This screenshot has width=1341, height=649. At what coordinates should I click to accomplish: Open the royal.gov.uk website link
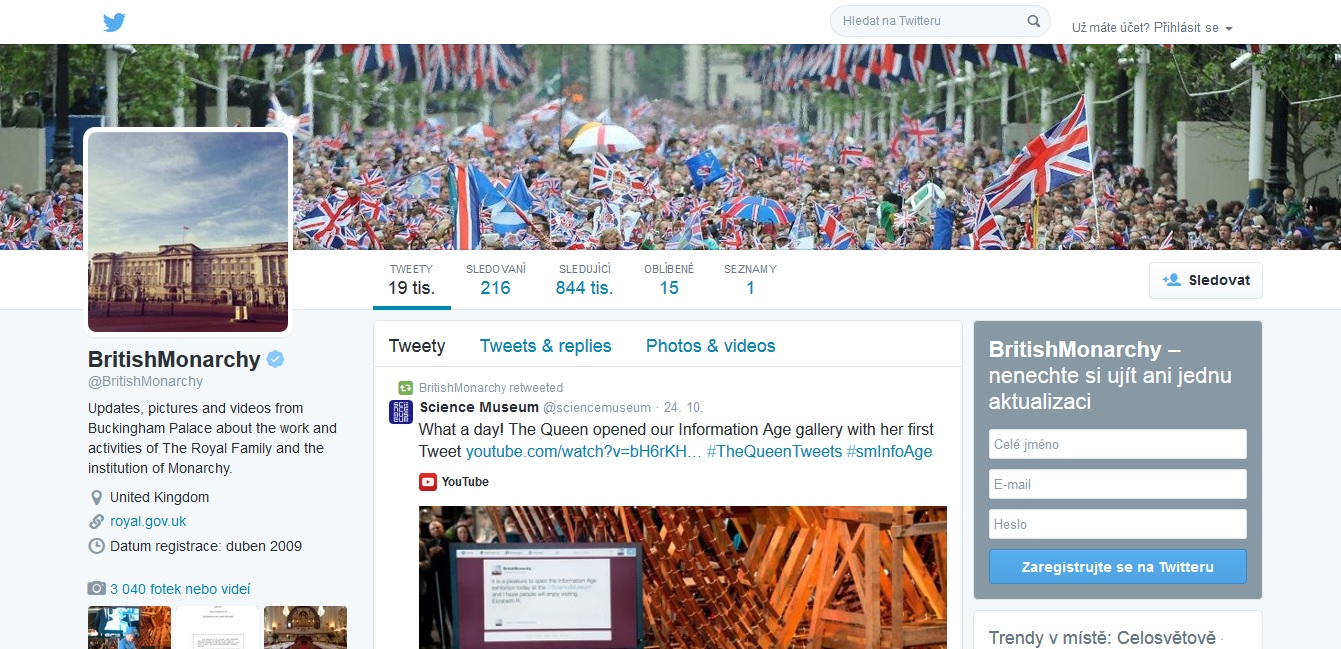[148, 521]
